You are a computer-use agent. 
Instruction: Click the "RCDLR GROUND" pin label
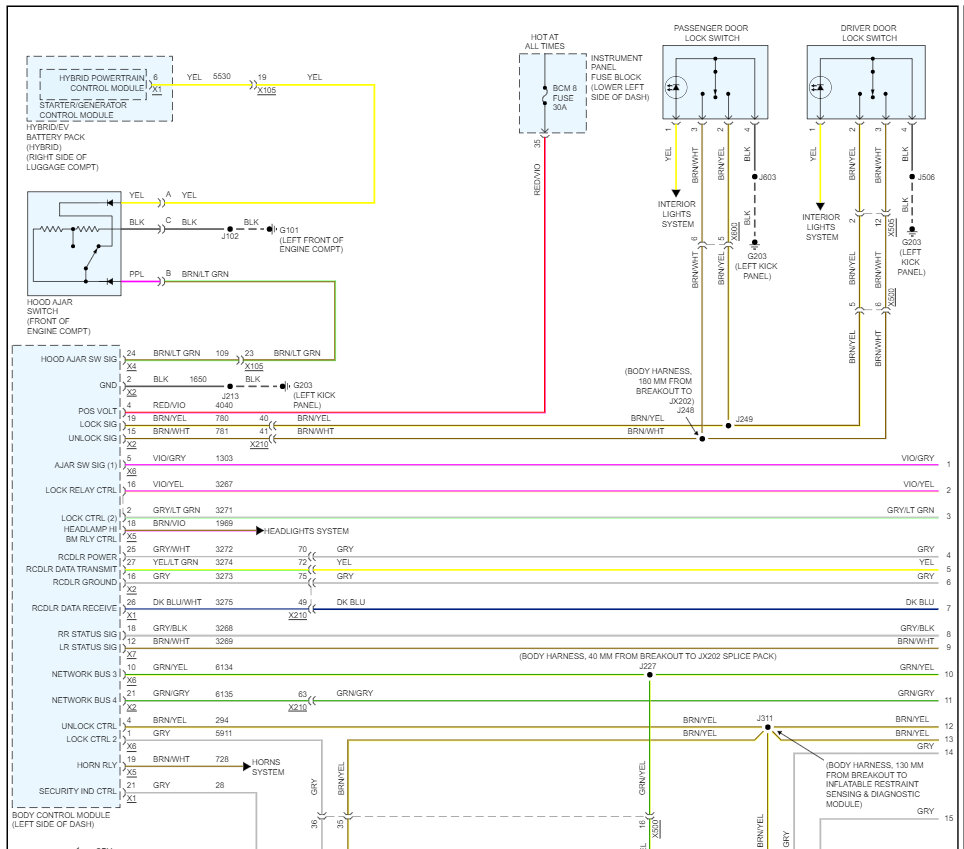pyautogui.click(x=84, y=582)
